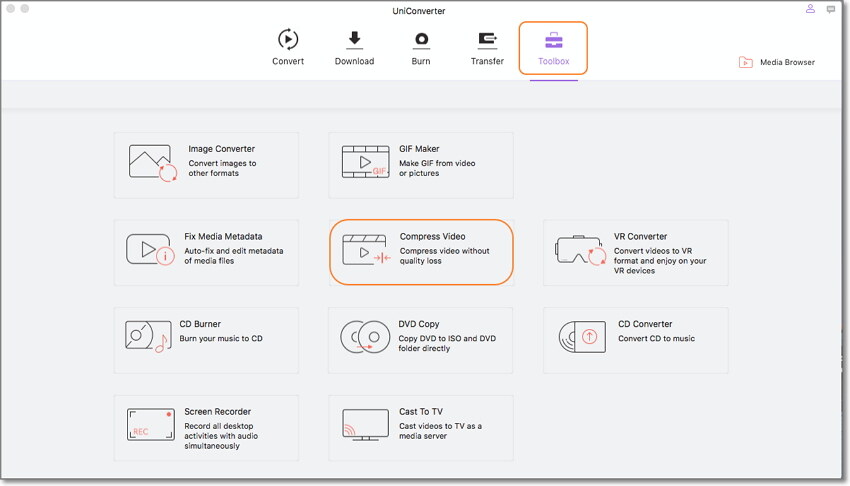Click the Screen Recorder REC icon
The image size is (850, 486).
[x=151, y=424]
